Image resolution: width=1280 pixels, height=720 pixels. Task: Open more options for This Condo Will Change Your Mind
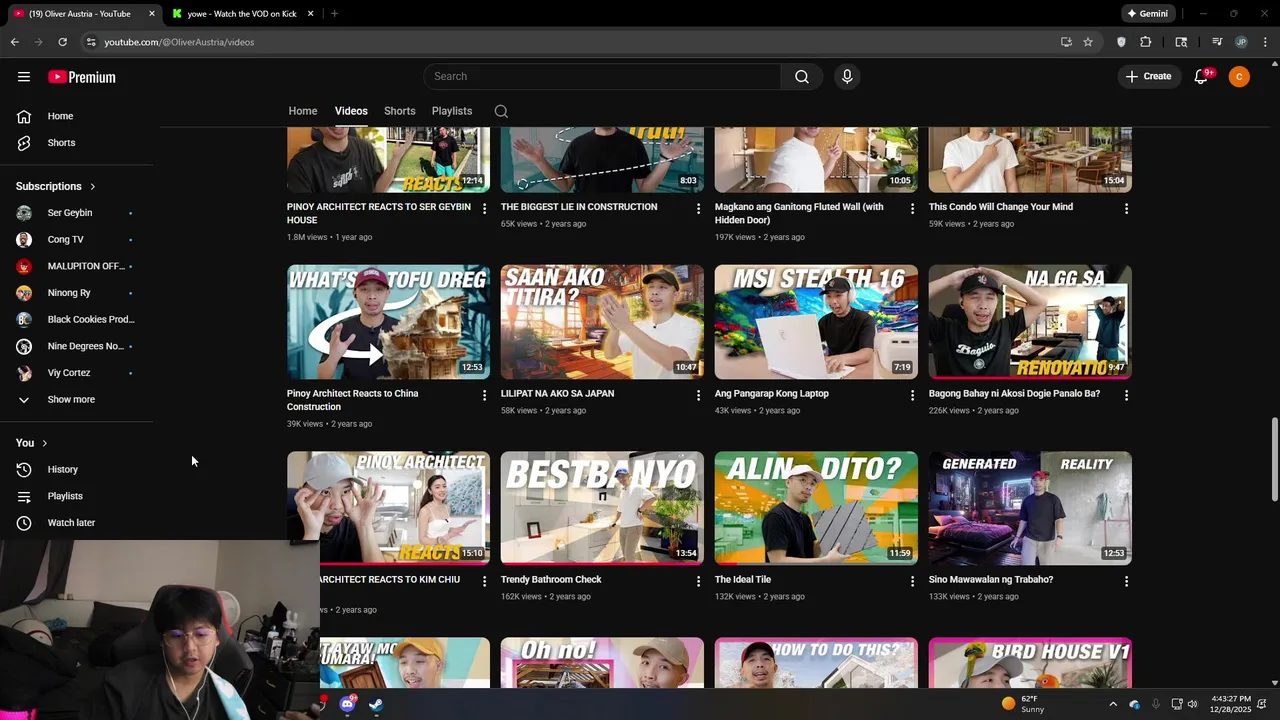coord(1126,209)
